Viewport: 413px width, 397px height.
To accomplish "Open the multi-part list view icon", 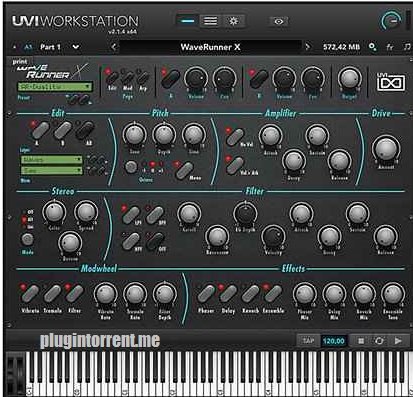I will tap(210, 21).
